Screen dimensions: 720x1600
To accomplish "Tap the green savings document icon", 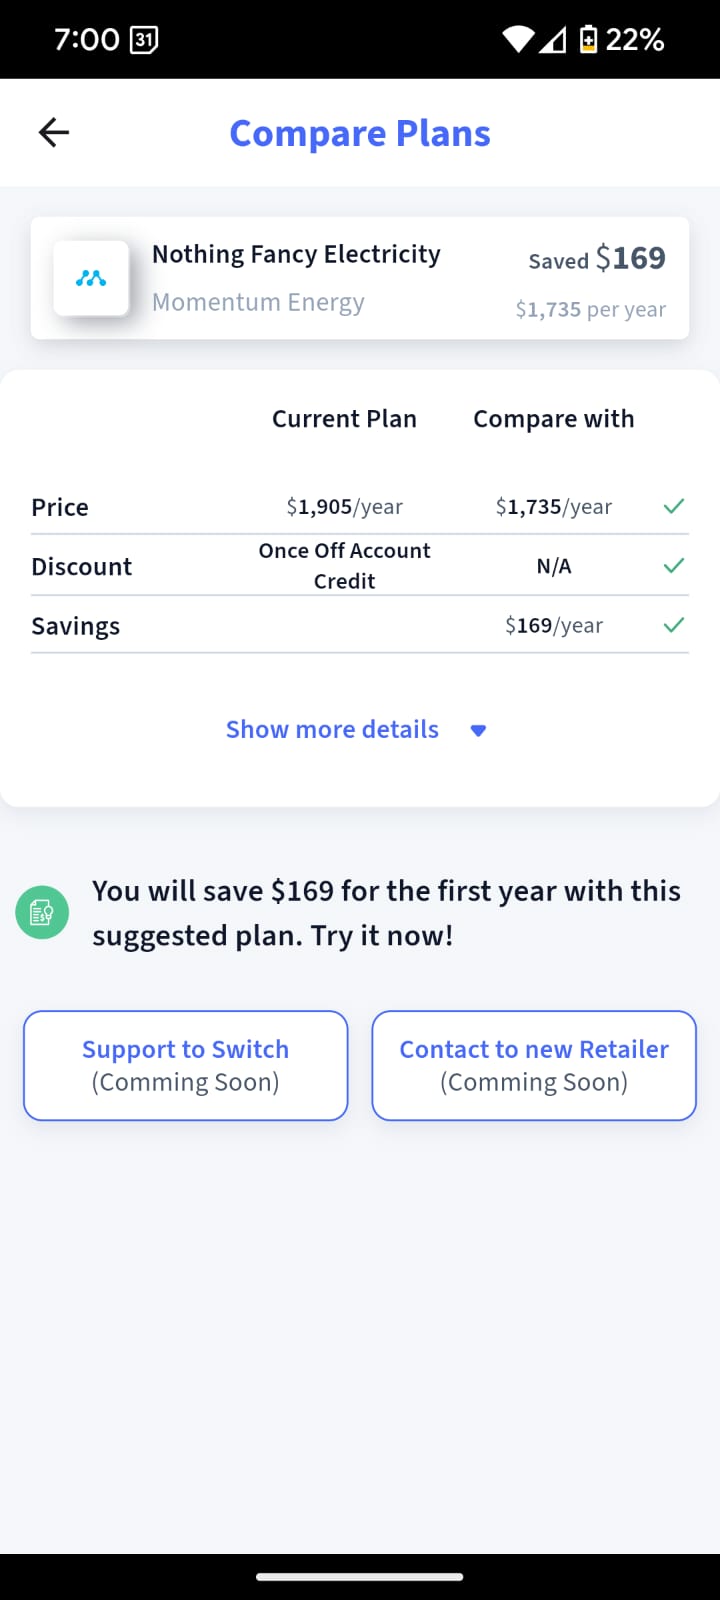I will click(x=42, y=912).
